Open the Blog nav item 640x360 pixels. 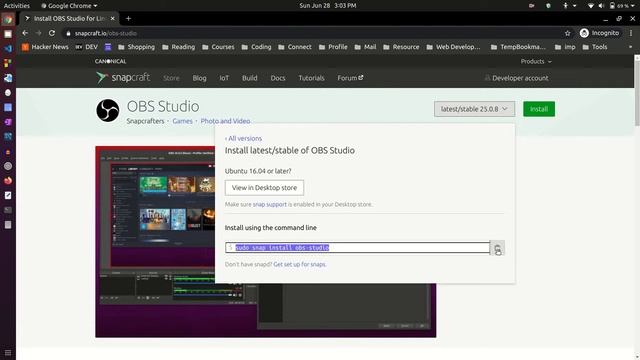199,78
